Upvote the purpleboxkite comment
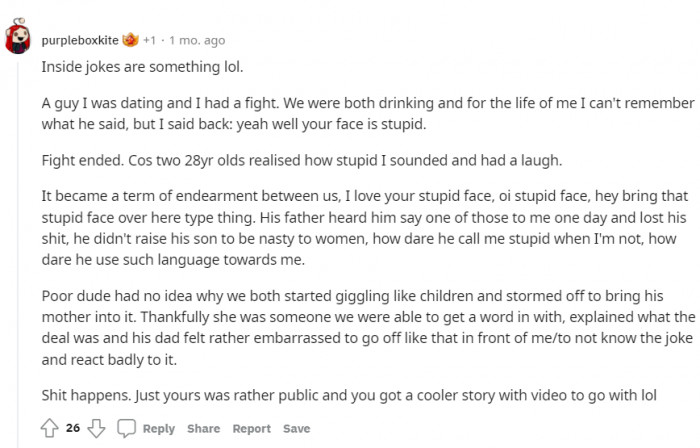Viewport: 700px width, 448px height. point(49,428)
